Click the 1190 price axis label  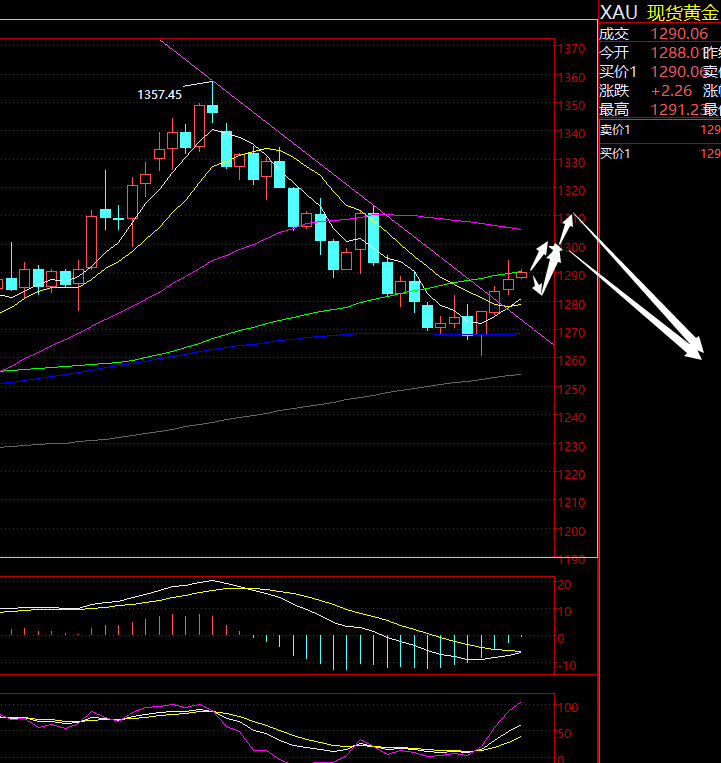572,560
